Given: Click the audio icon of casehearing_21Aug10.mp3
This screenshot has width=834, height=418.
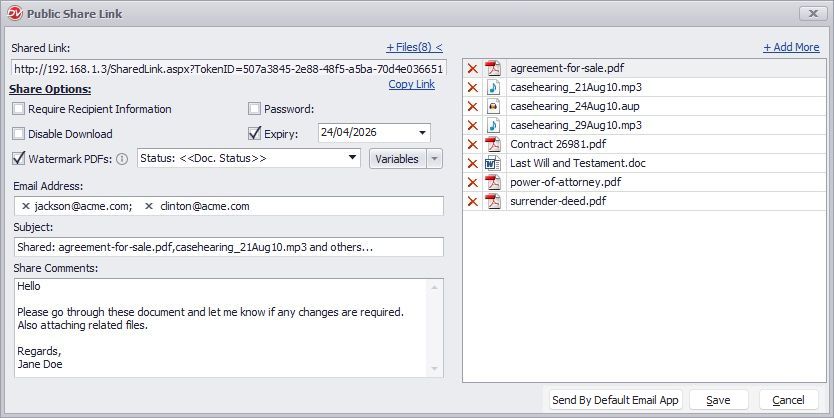Looking at the screenshot, I should (494, 88).
